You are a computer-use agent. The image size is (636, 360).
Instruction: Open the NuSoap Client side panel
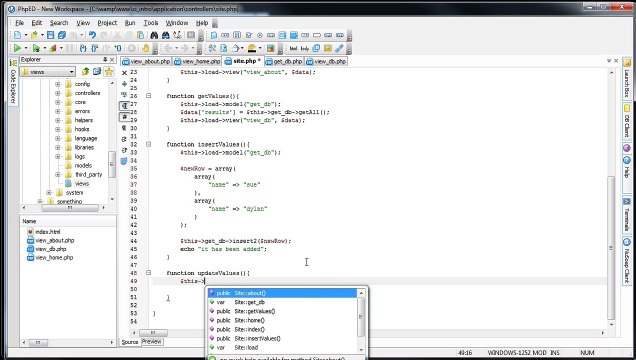627,261
